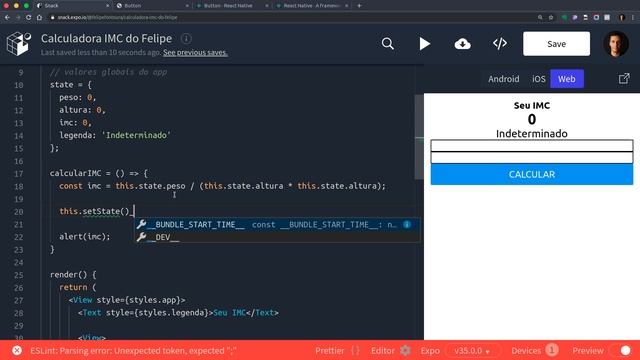The image size is (640, 360).
Task: Click project title Calculadora IMC do Felipe
Action: point(107,38)
